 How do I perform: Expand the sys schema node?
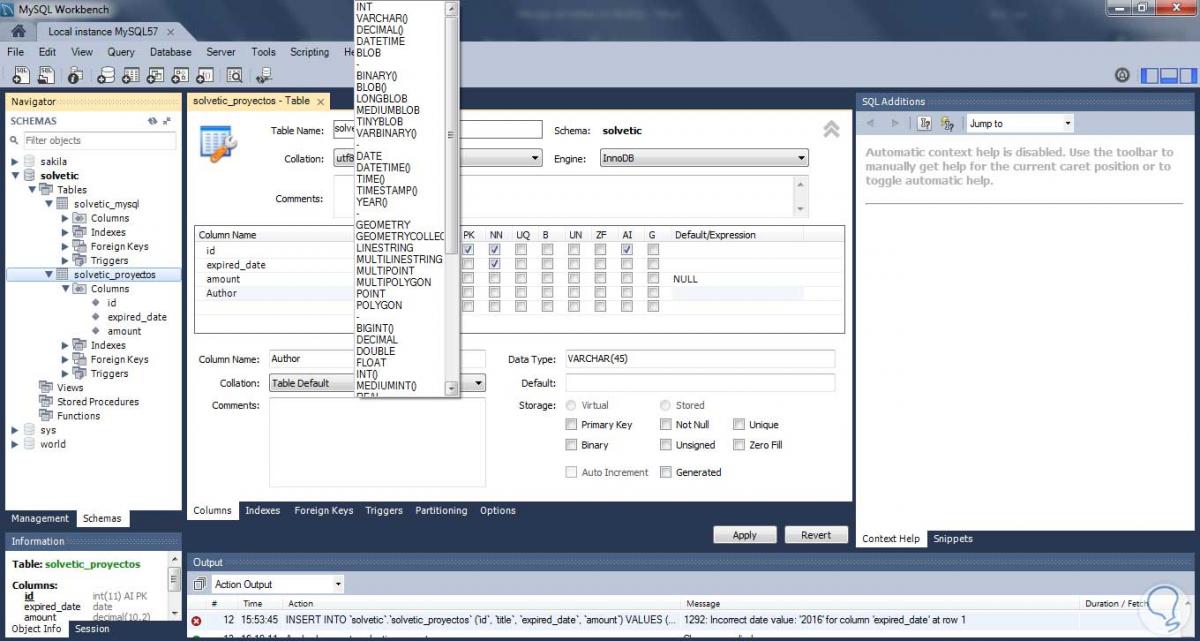(14, 430)
